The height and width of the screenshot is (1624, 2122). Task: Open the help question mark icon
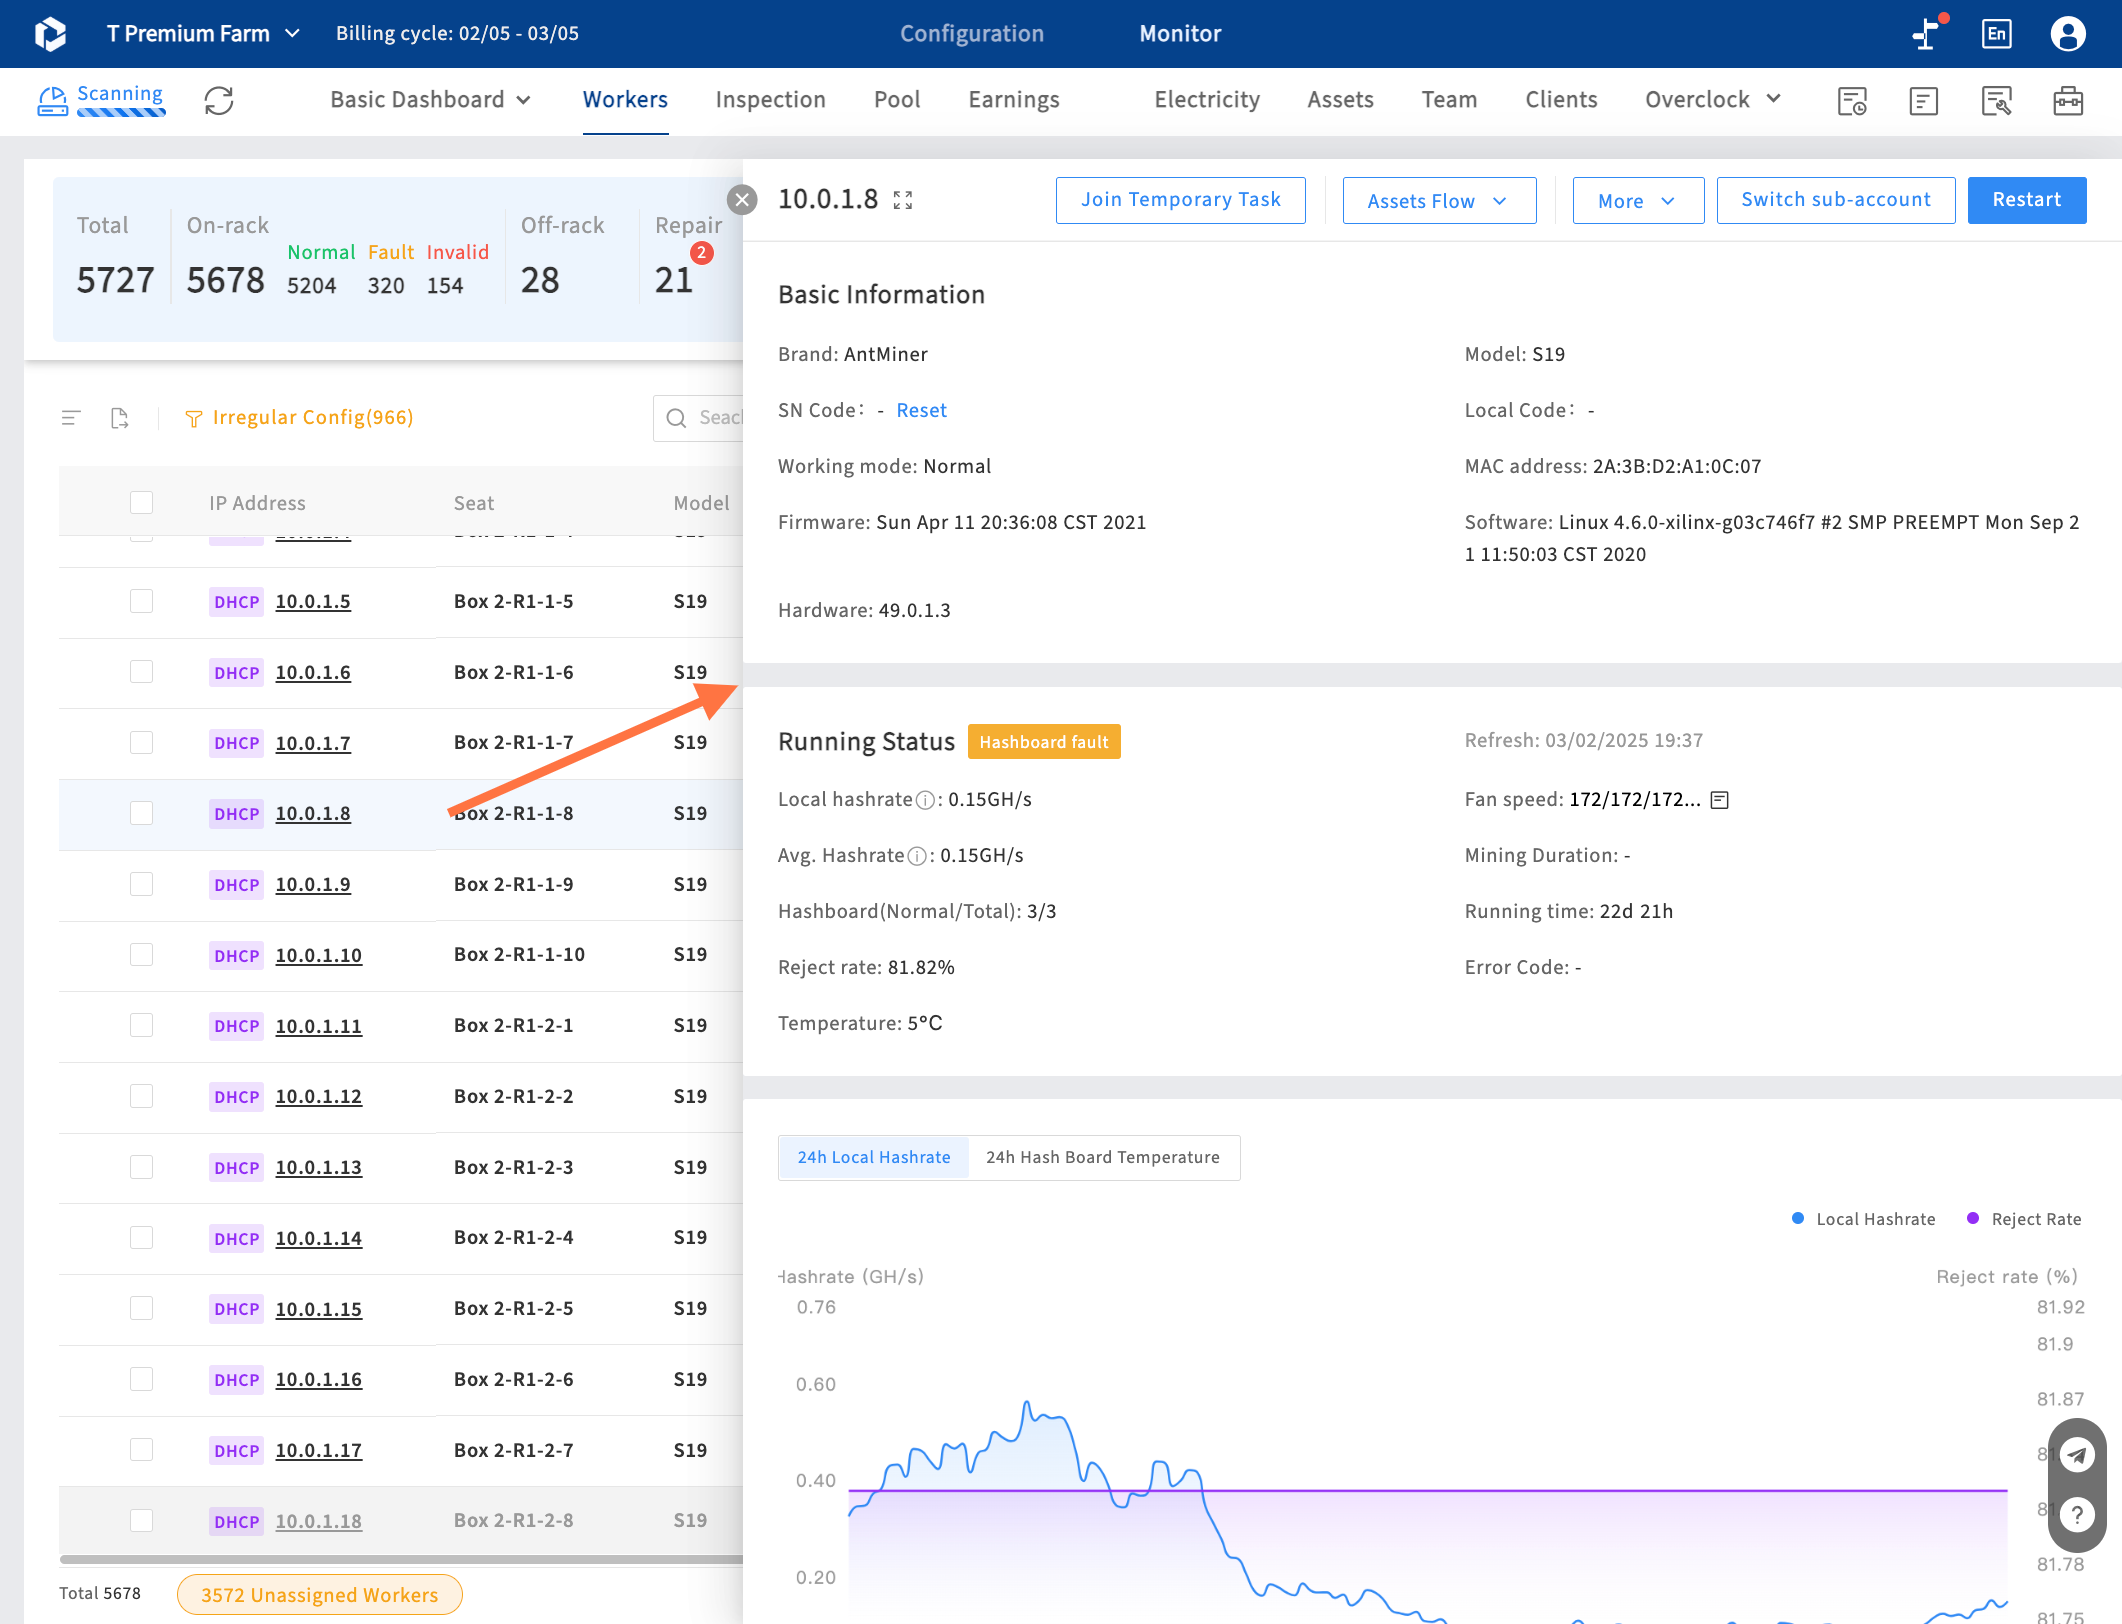click(x=2077, y=1516)
